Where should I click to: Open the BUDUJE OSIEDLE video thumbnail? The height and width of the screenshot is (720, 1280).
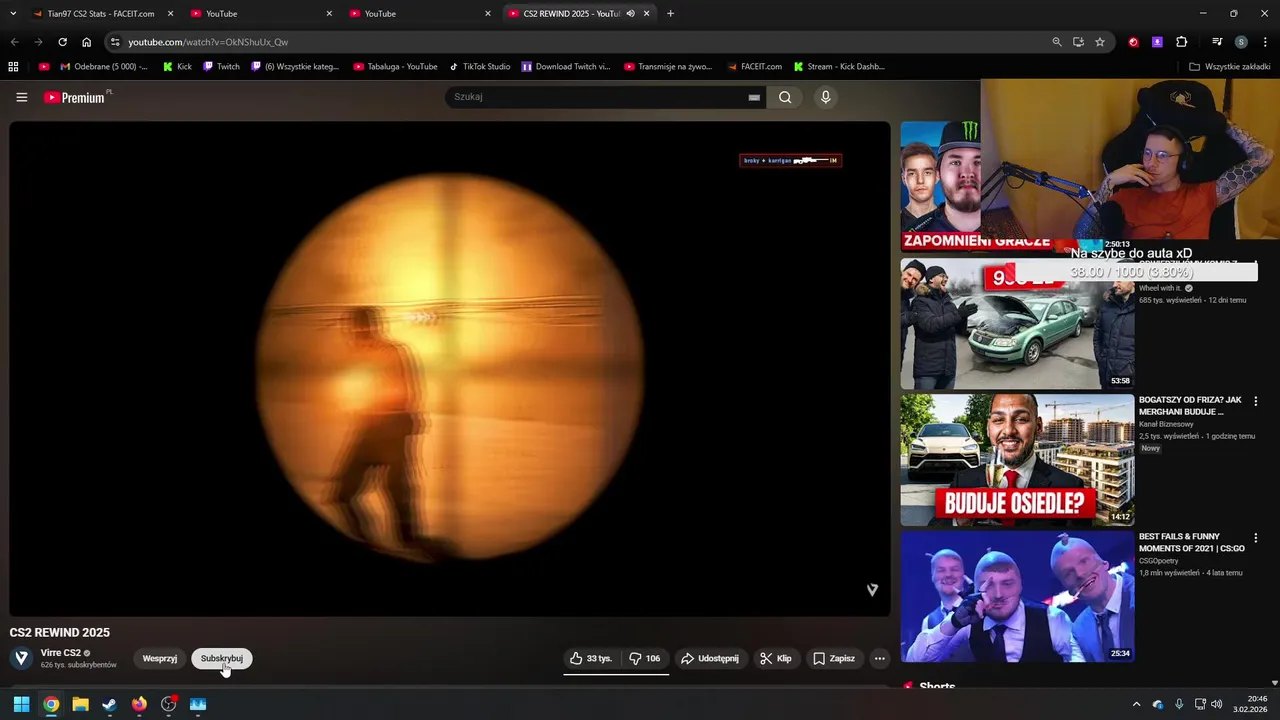[1017, 460]
